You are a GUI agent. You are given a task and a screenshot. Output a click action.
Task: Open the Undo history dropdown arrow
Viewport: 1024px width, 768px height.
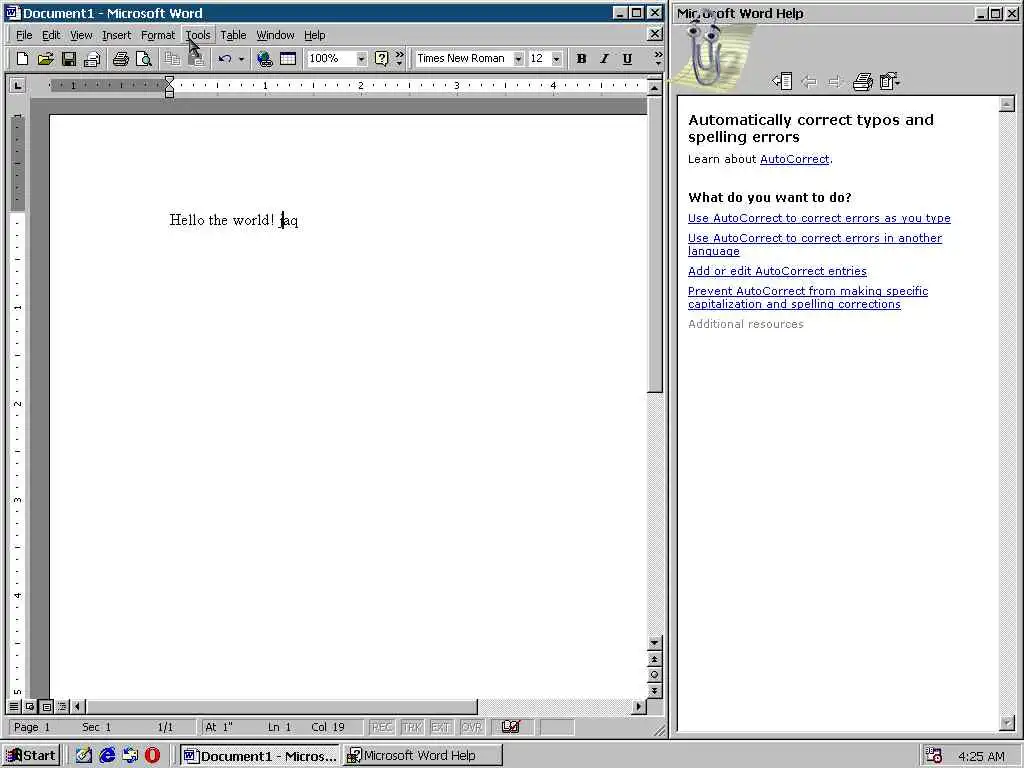coord(242,59)
